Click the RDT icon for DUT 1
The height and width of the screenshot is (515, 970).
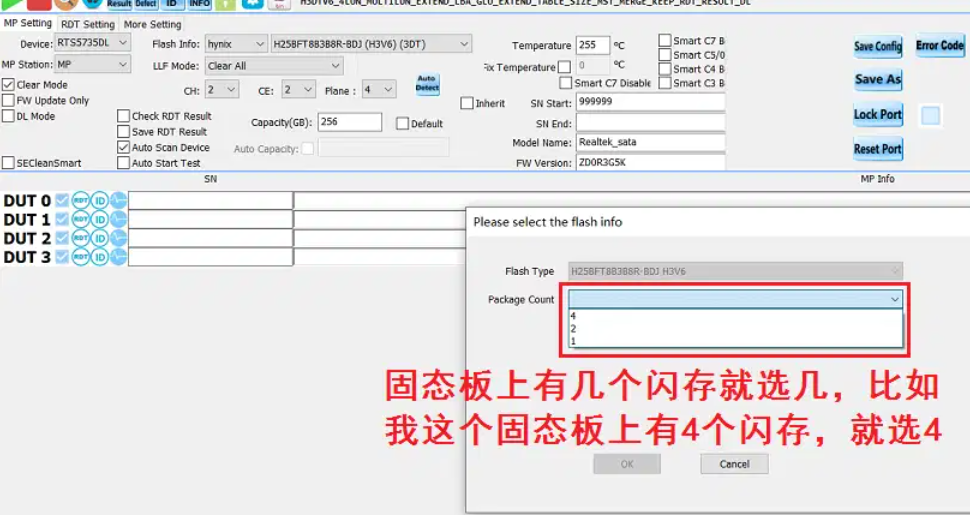[x=80, y=219]
